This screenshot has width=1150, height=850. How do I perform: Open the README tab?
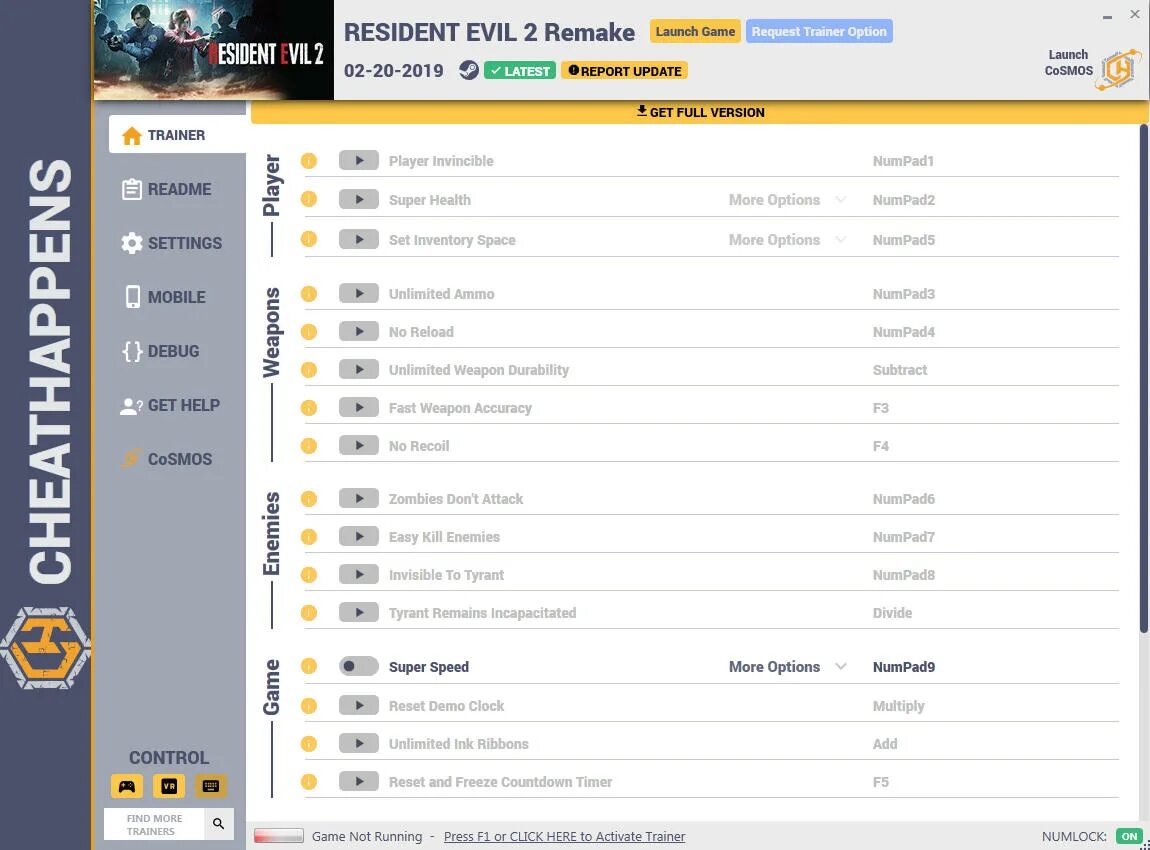click(x=166, y=189)
